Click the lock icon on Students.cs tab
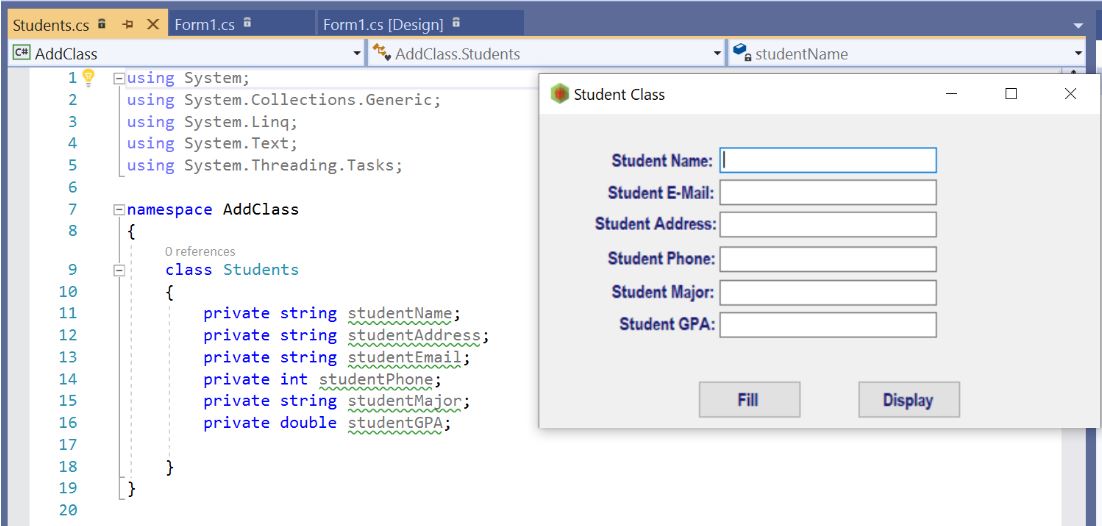 [101, 23]
